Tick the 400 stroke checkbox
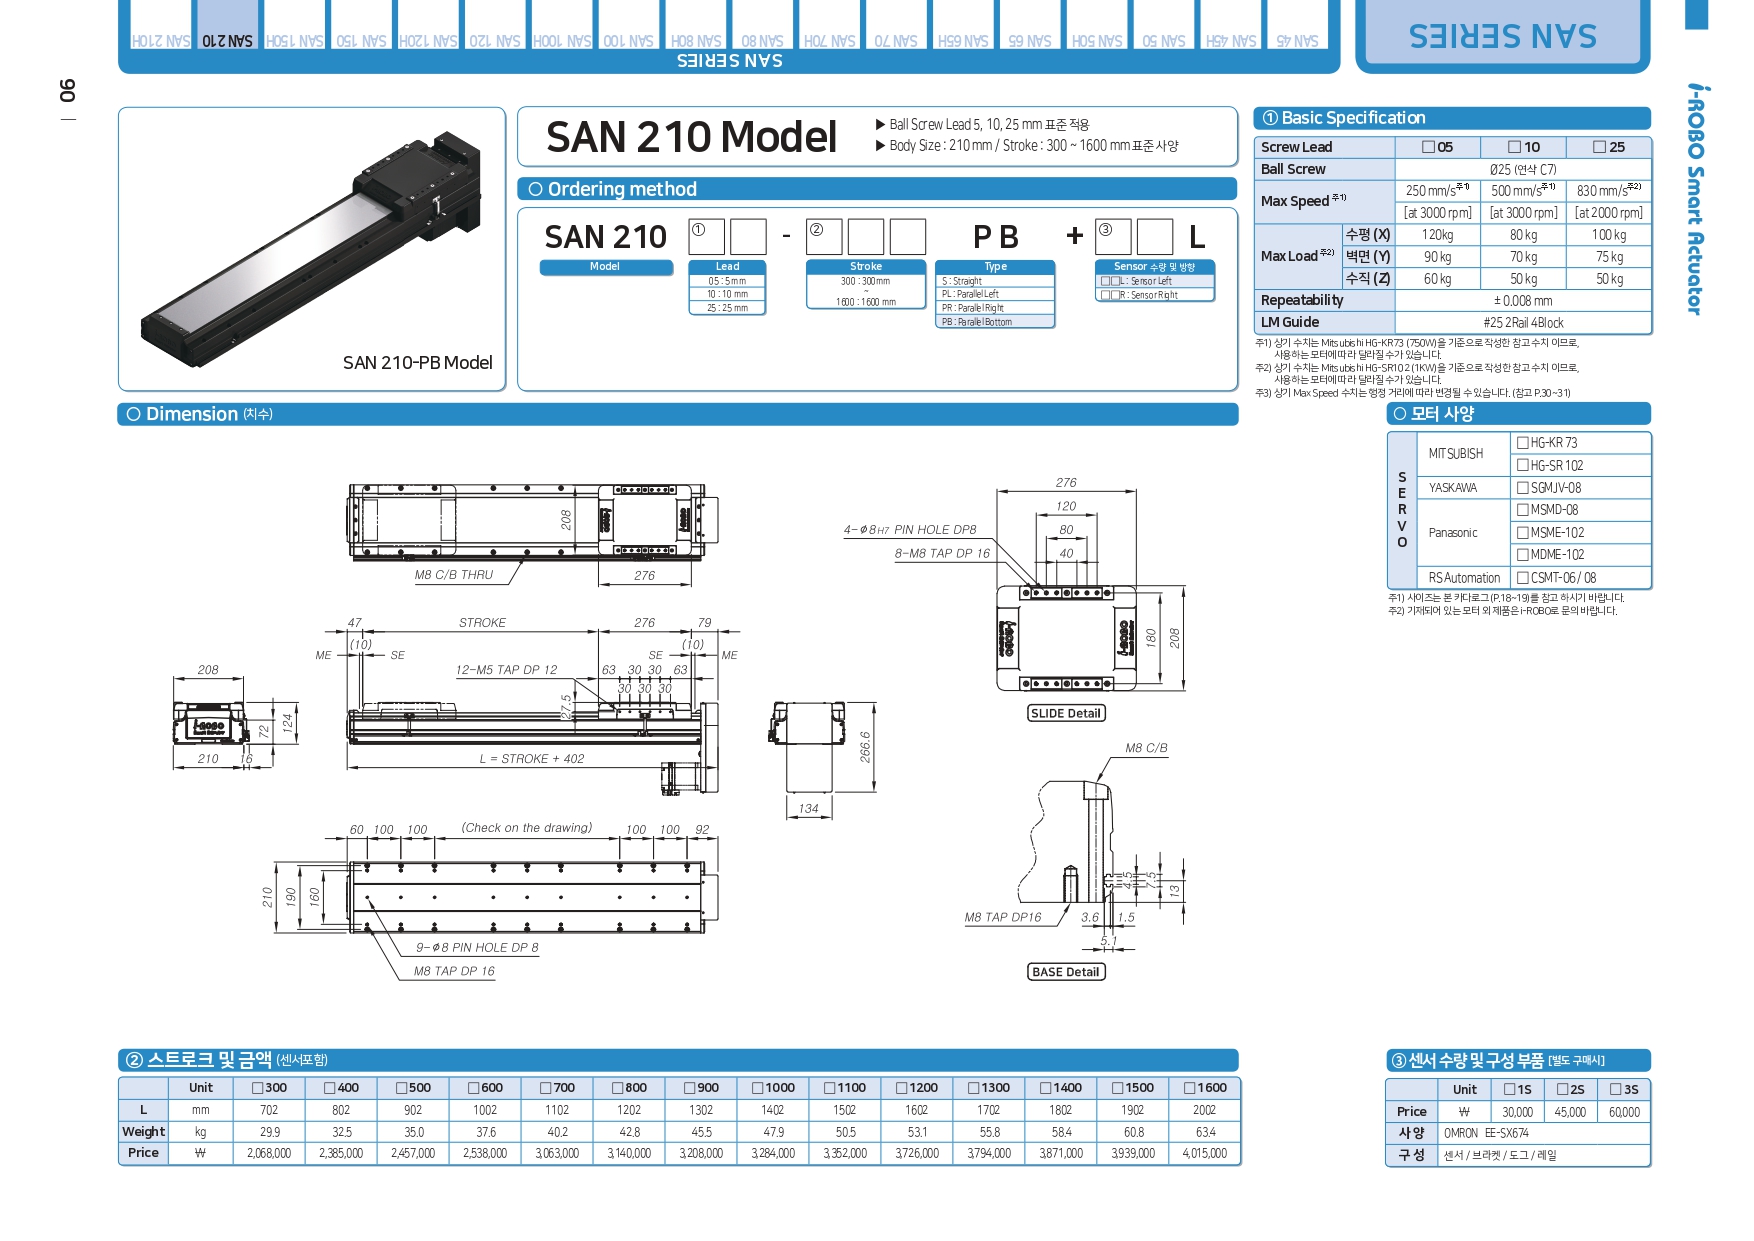Image resolution: width=1754 pixels, height=1241 pixels. pos(329,1088)
